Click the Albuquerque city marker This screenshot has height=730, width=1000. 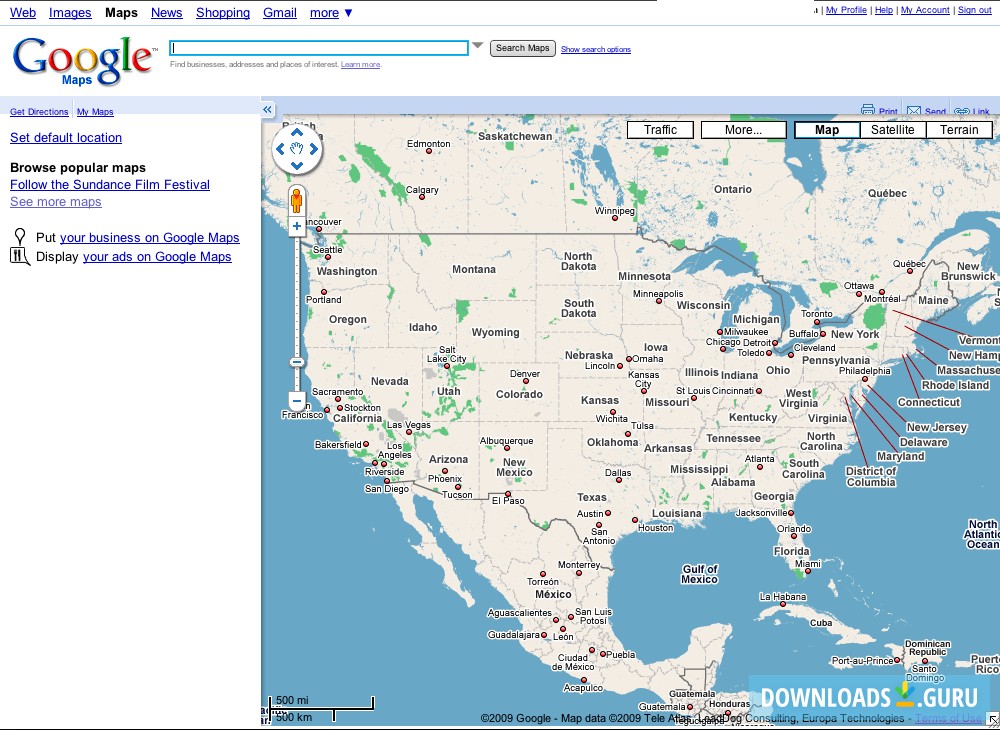[507, 448]
